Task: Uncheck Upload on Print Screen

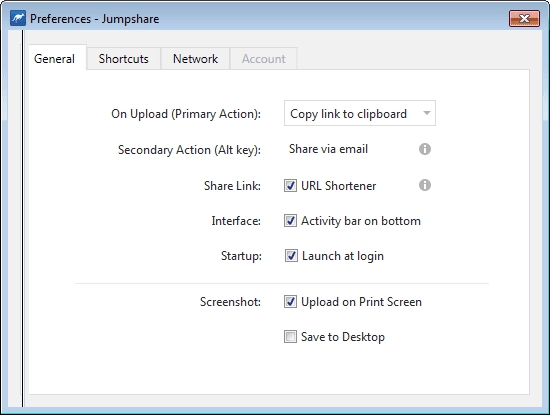Action: coord(290,302)
